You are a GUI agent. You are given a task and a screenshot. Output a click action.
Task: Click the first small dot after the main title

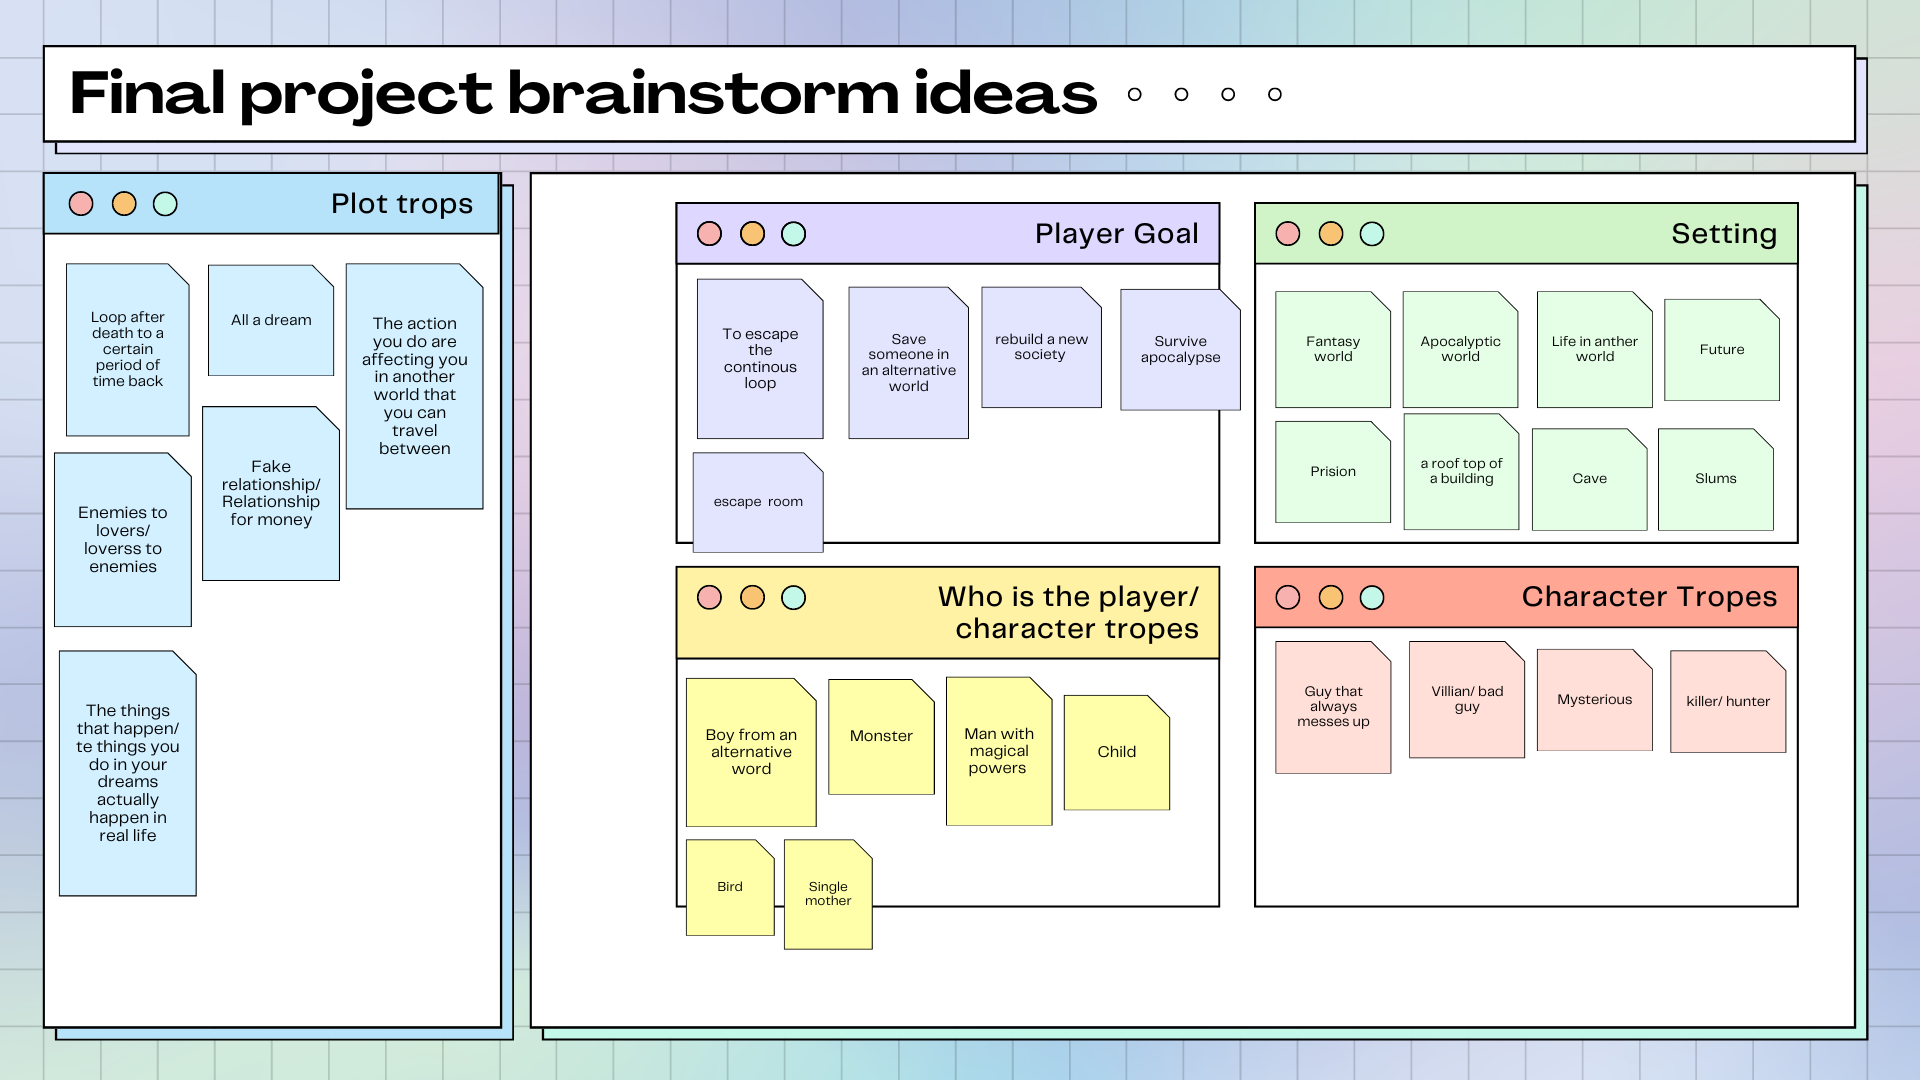click(x=1135, y=94)
